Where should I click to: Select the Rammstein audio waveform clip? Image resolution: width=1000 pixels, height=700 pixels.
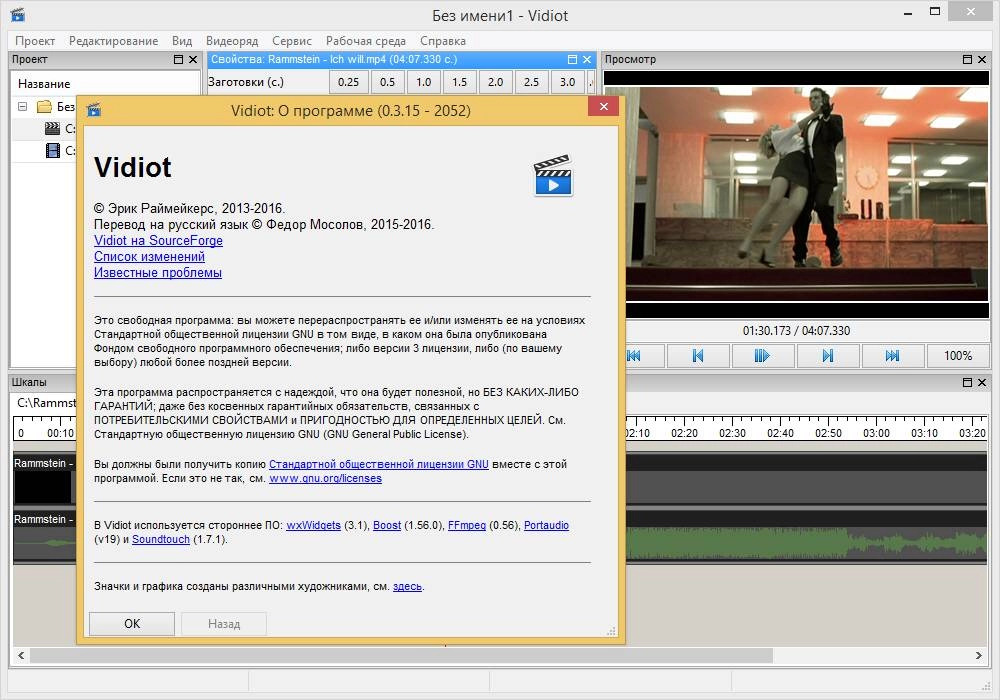tap(806, 537)
